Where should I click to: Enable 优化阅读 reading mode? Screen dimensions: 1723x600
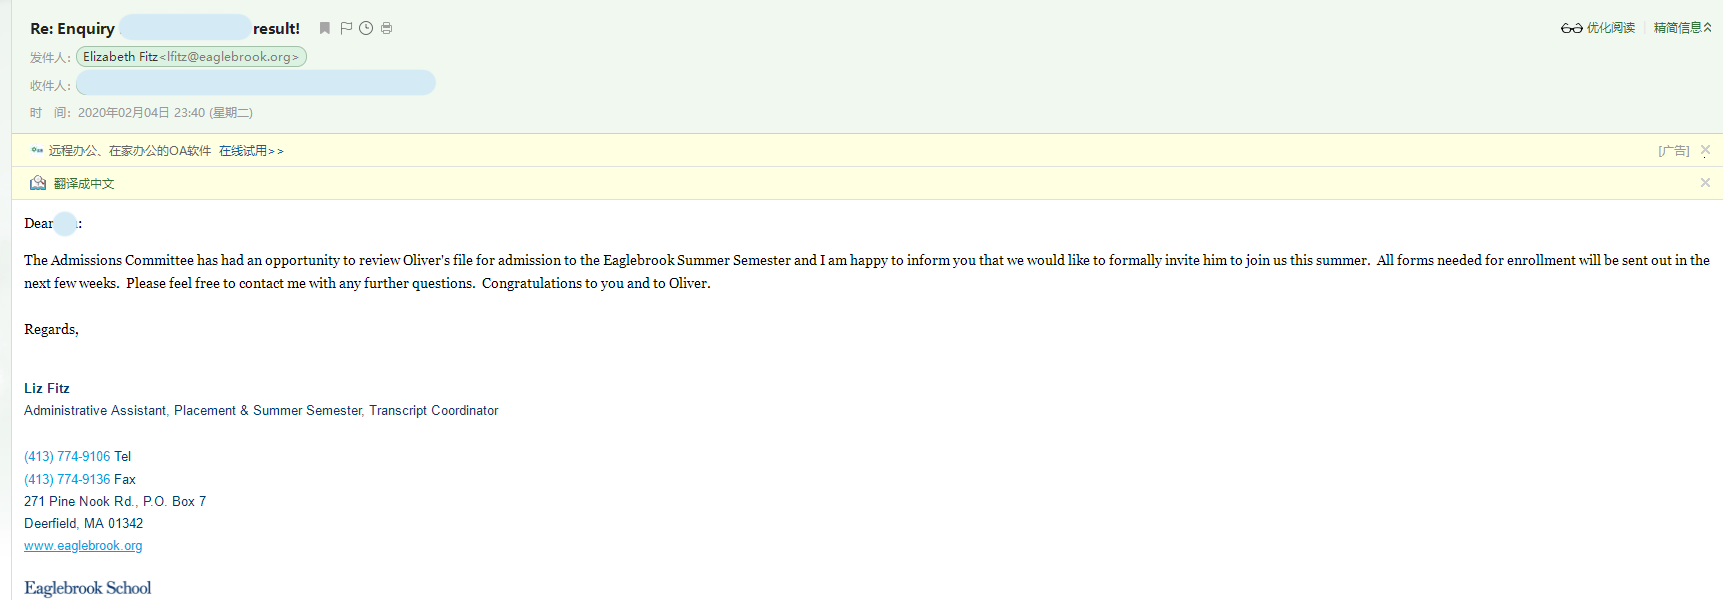[1610, 28]
